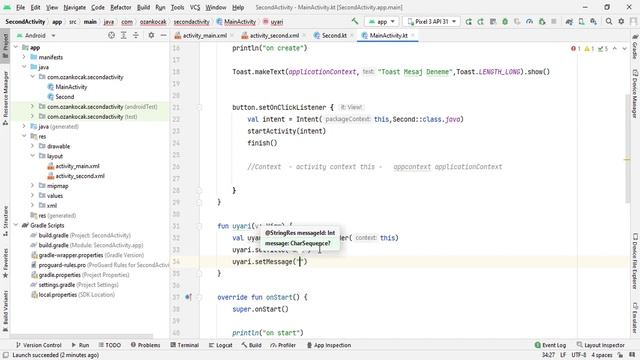The height and width of the screenshot is (360, 640).
Task: Expand the values folder
Action: pos(32,196)
